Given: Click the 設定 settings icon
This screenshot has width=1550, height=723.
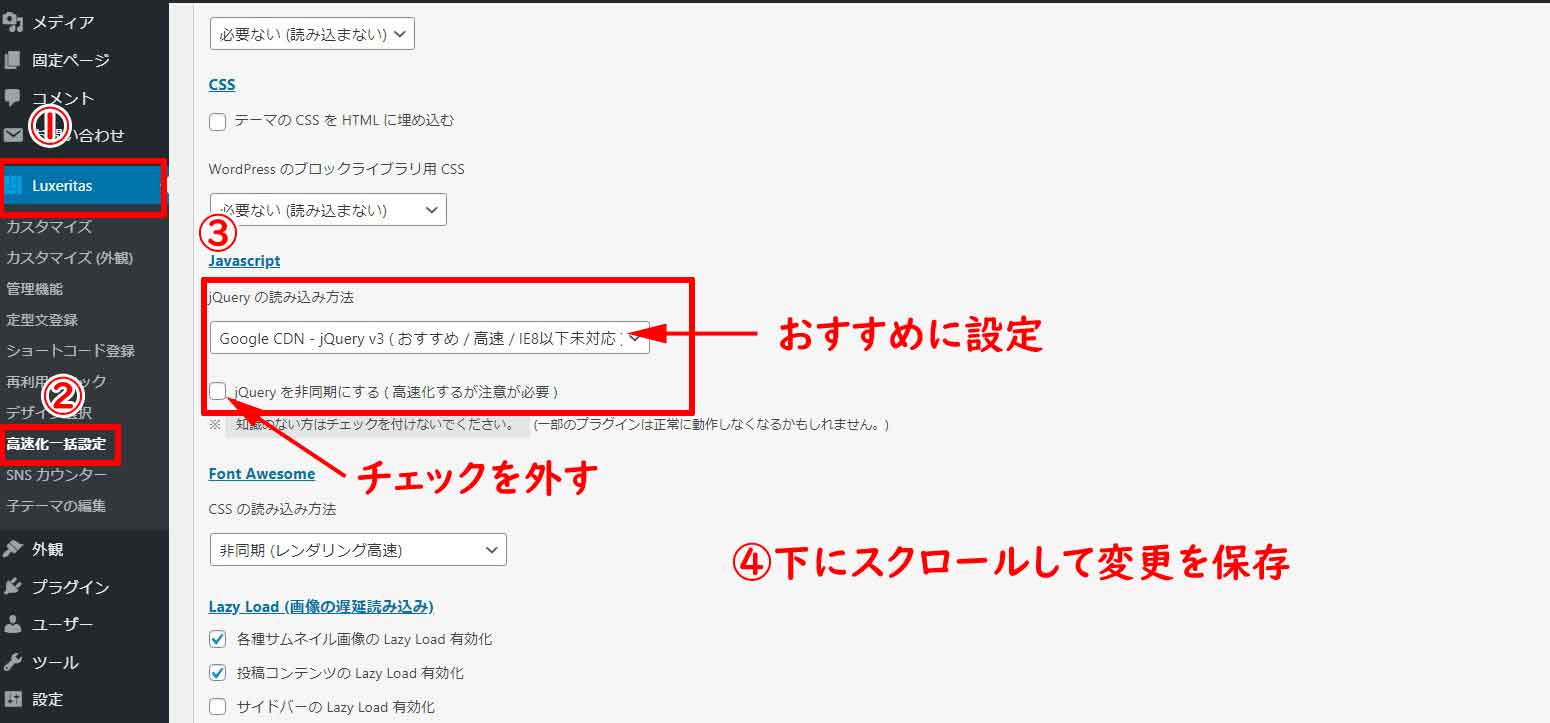Looking at the screenshot, I should coord(13,700).
